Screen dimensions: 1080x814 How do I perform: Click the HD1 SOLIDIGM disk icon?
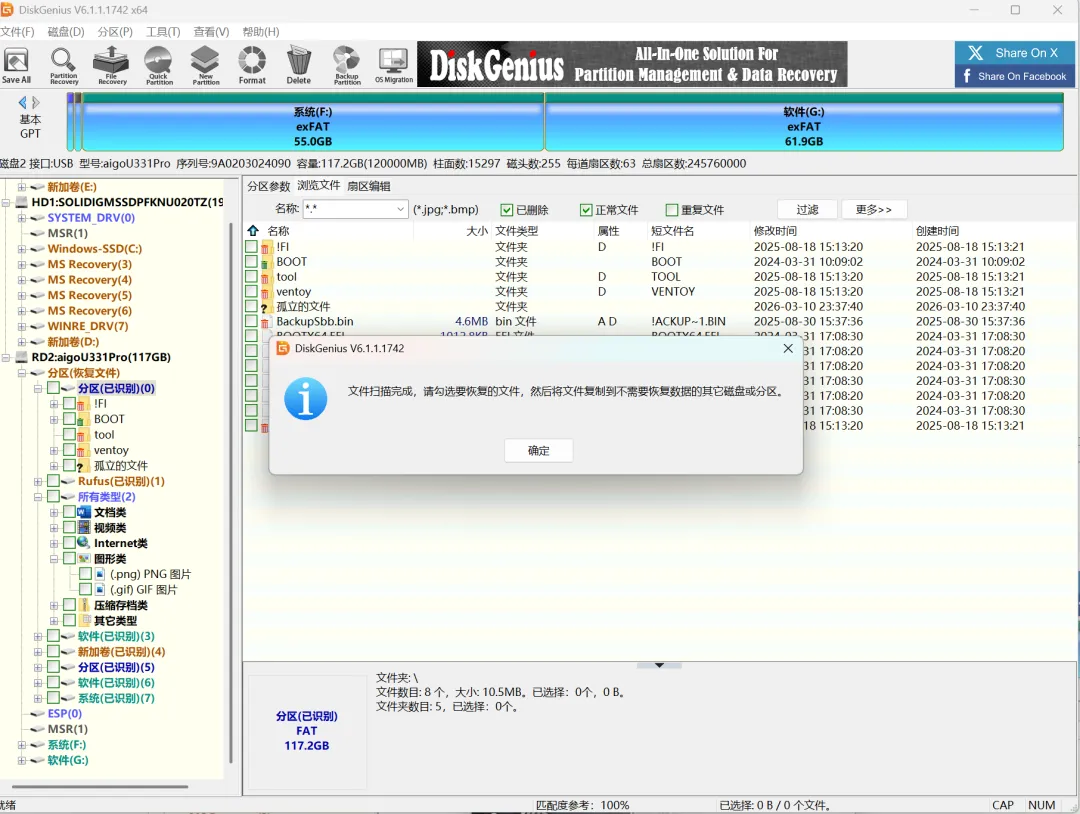21,202
